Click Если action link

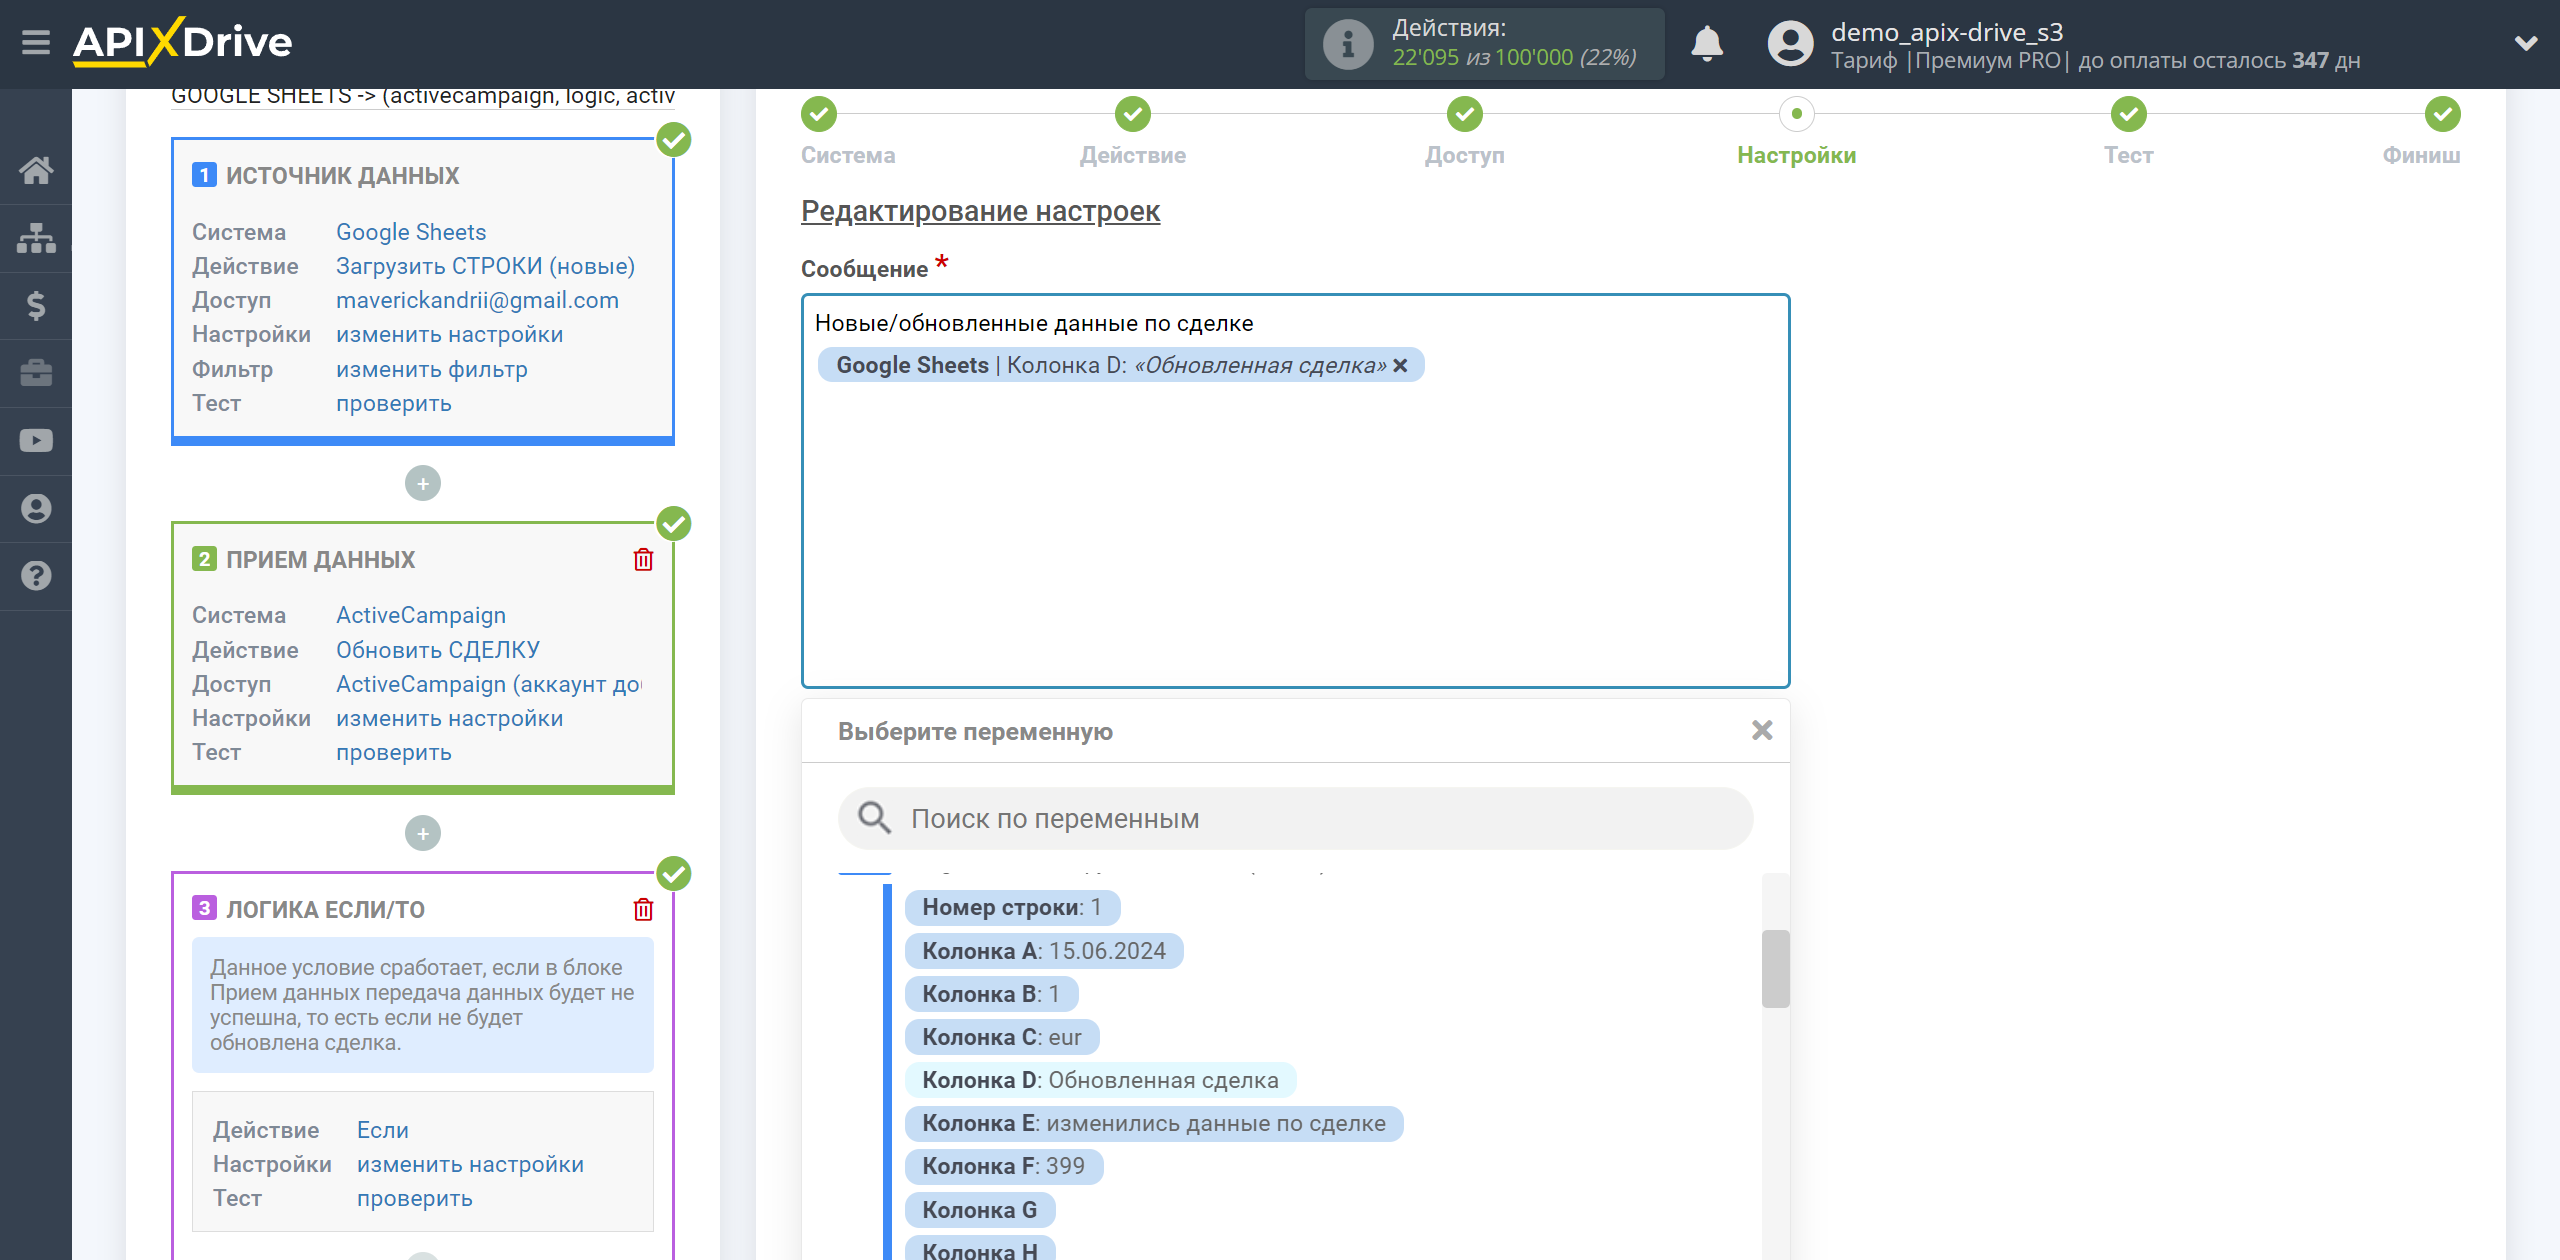(382, 1130)
